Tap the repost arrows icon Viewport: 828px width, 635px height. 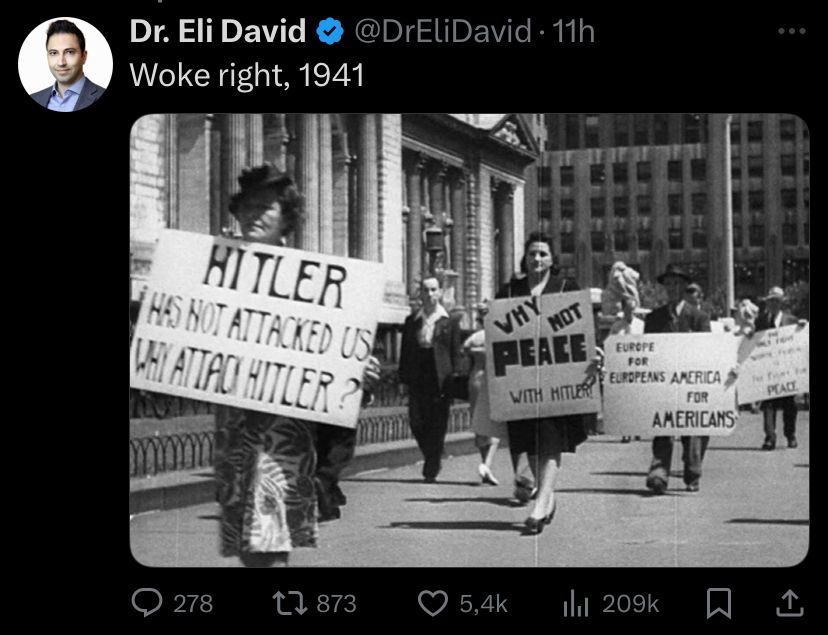tap(289, 603)
